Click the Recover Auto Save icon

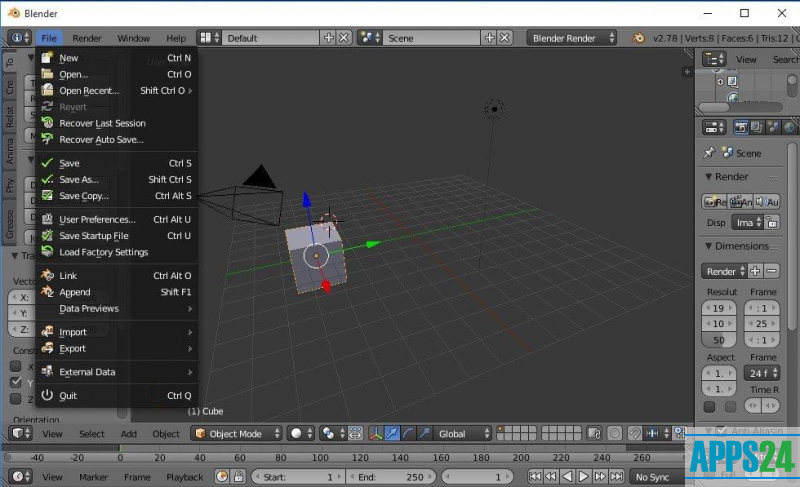pyautogui.click(x=47, y=139)
